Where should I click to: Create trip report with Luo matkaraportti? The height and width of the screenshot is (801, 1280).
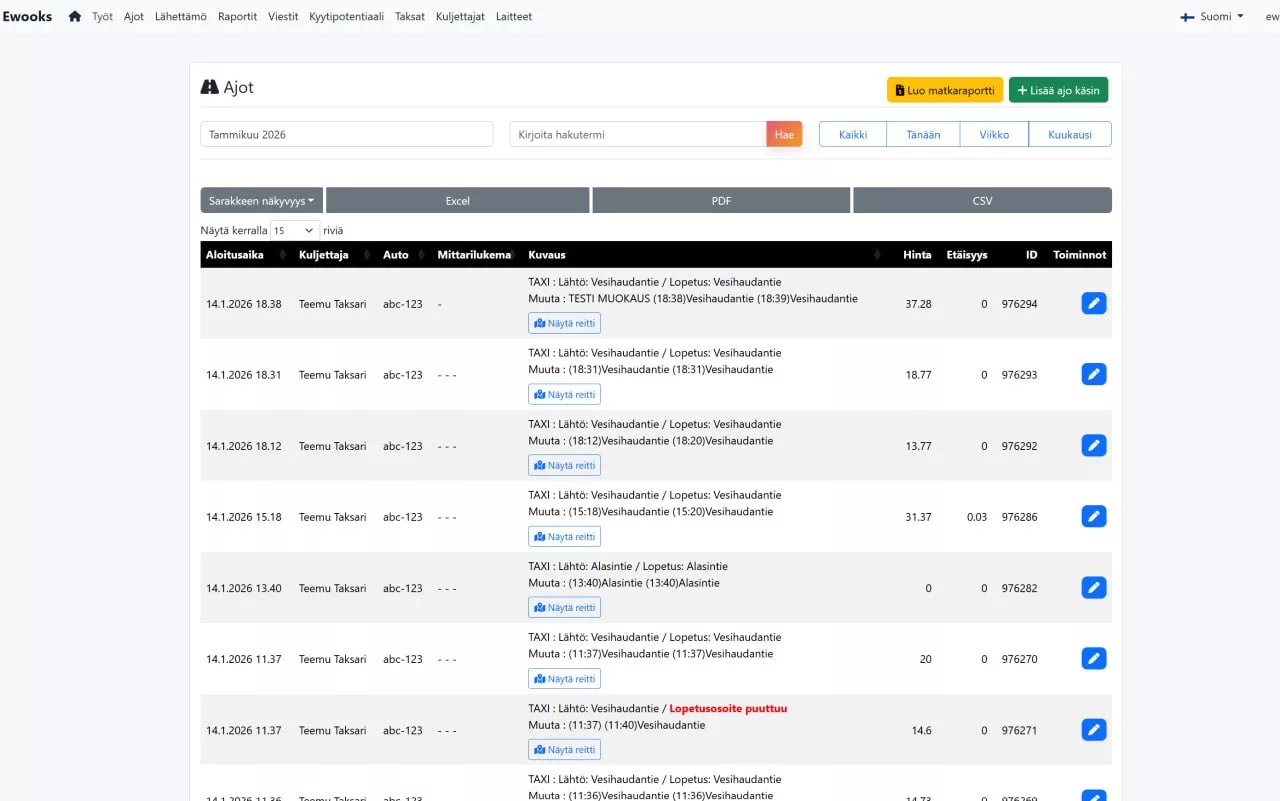pyautogui.click(x=945, y=90)
